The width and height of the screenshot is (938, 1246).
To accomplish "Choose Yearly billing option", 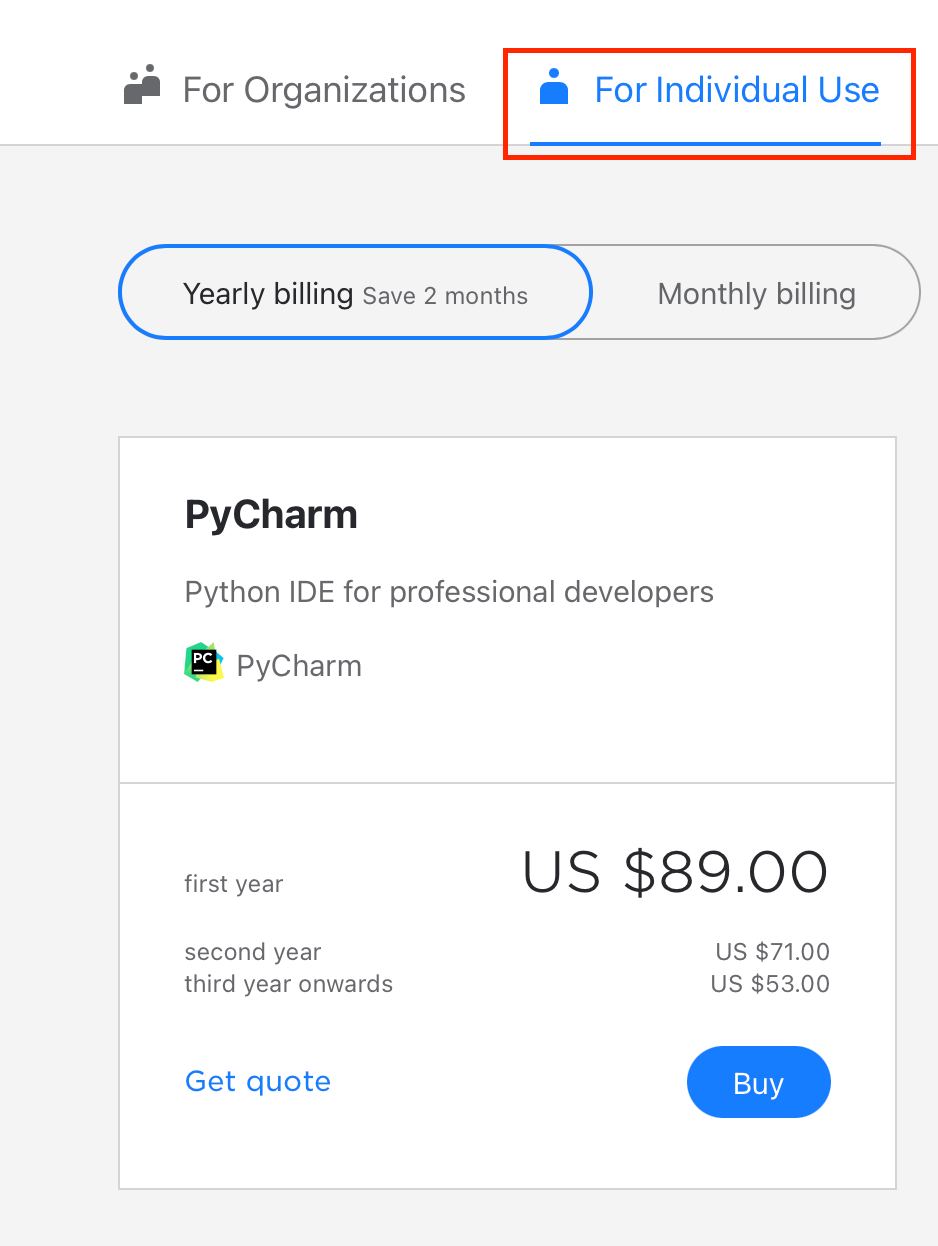I will point(268,294).
